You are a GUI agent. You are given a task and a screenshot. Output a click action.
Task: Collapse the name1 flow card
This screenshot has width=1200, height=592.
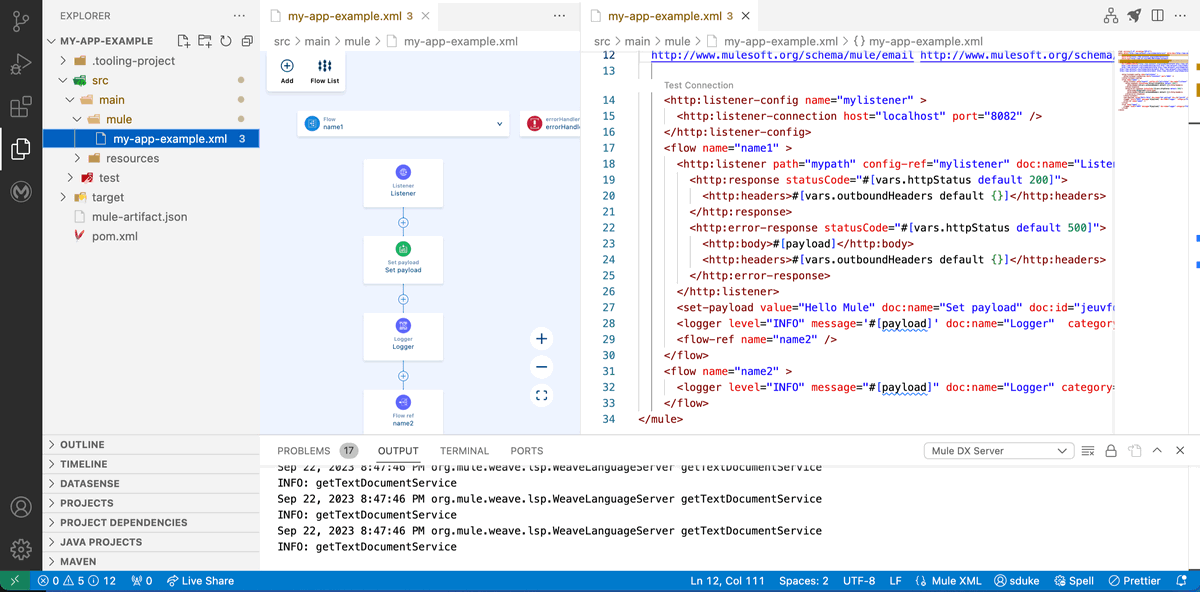tap(499, 124)
